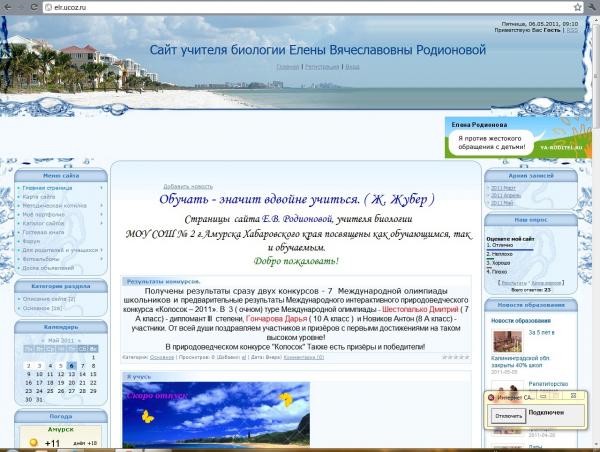The width and height of the screenshot is (600, 452).
Task: Expand submenu arrow beside Каталог сайтов
Action: tap(101, 223)
